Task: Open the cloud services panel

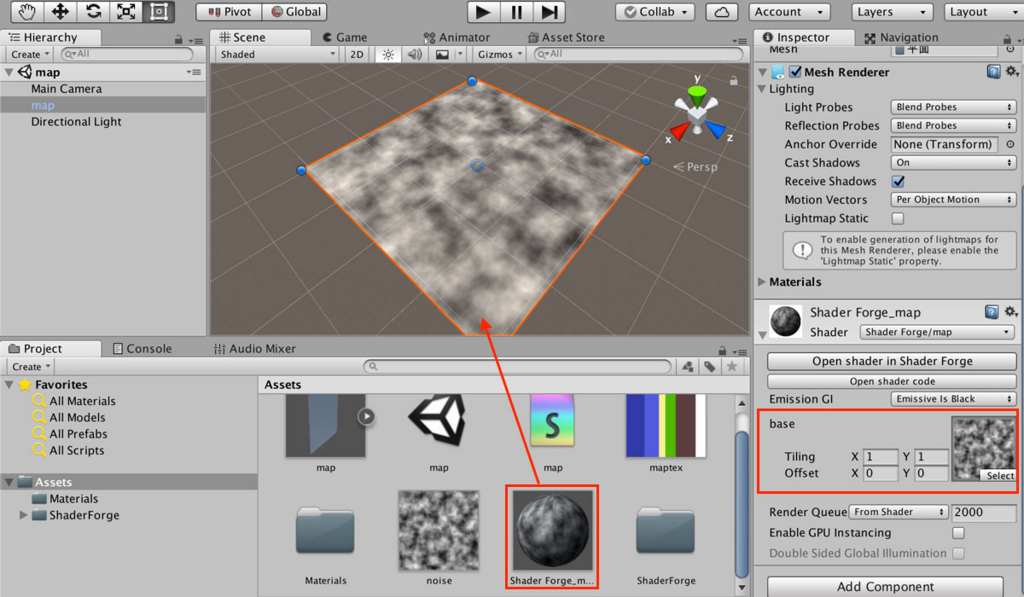Action: tap(722, 12)
